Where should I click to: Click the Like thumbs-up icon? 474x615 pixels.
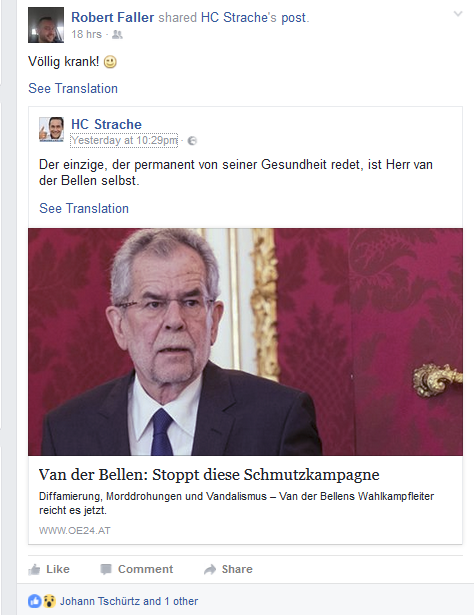35,569
